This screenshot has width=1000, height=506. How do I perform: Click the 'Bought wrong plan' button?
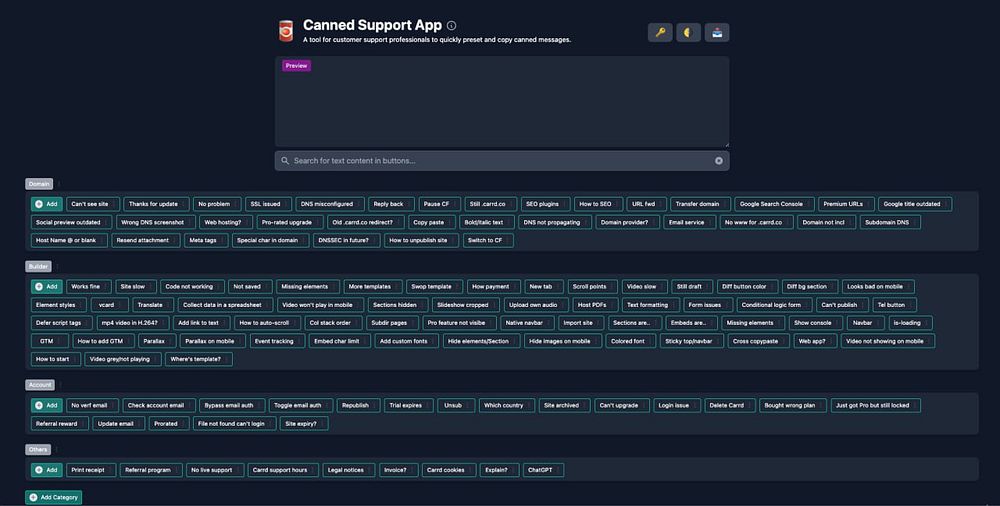tap(793, 405)
